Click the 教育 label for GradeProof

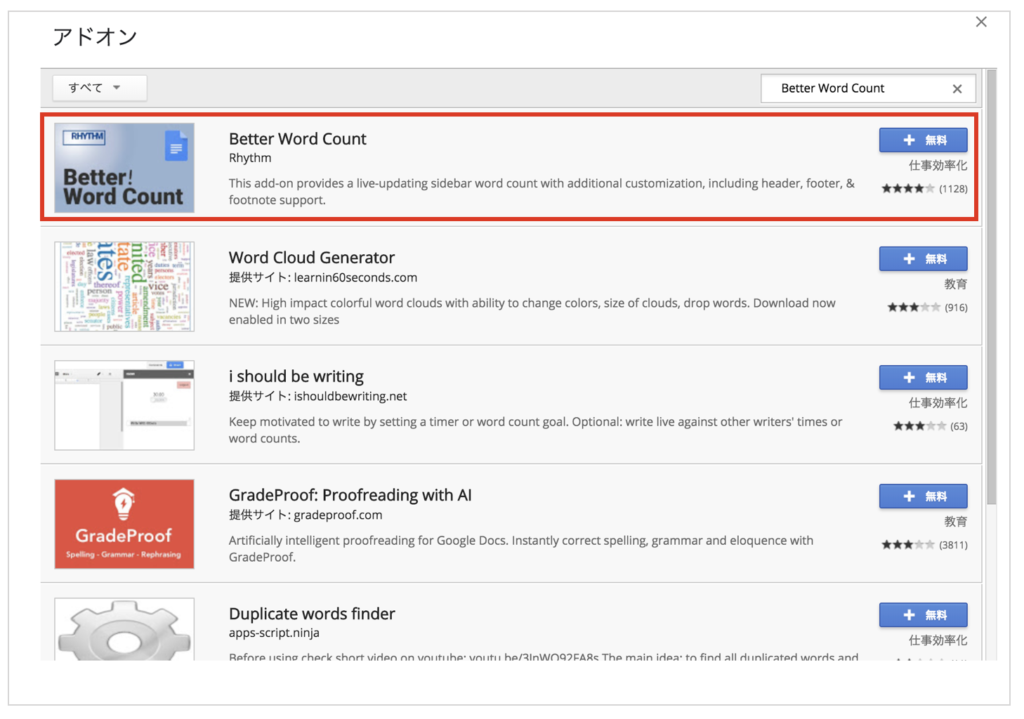click(x=955, y=522)
